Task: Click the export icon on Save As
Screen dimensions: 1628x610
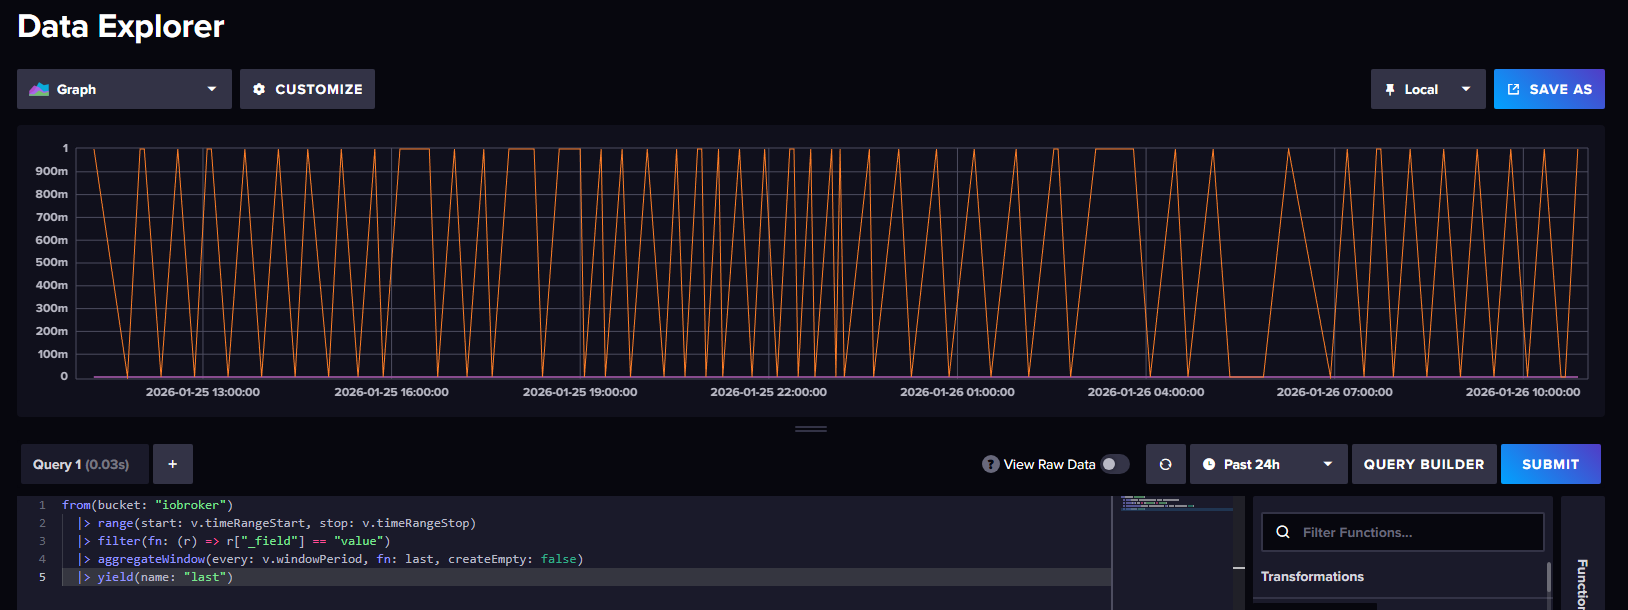Action: coord(1513,89)
